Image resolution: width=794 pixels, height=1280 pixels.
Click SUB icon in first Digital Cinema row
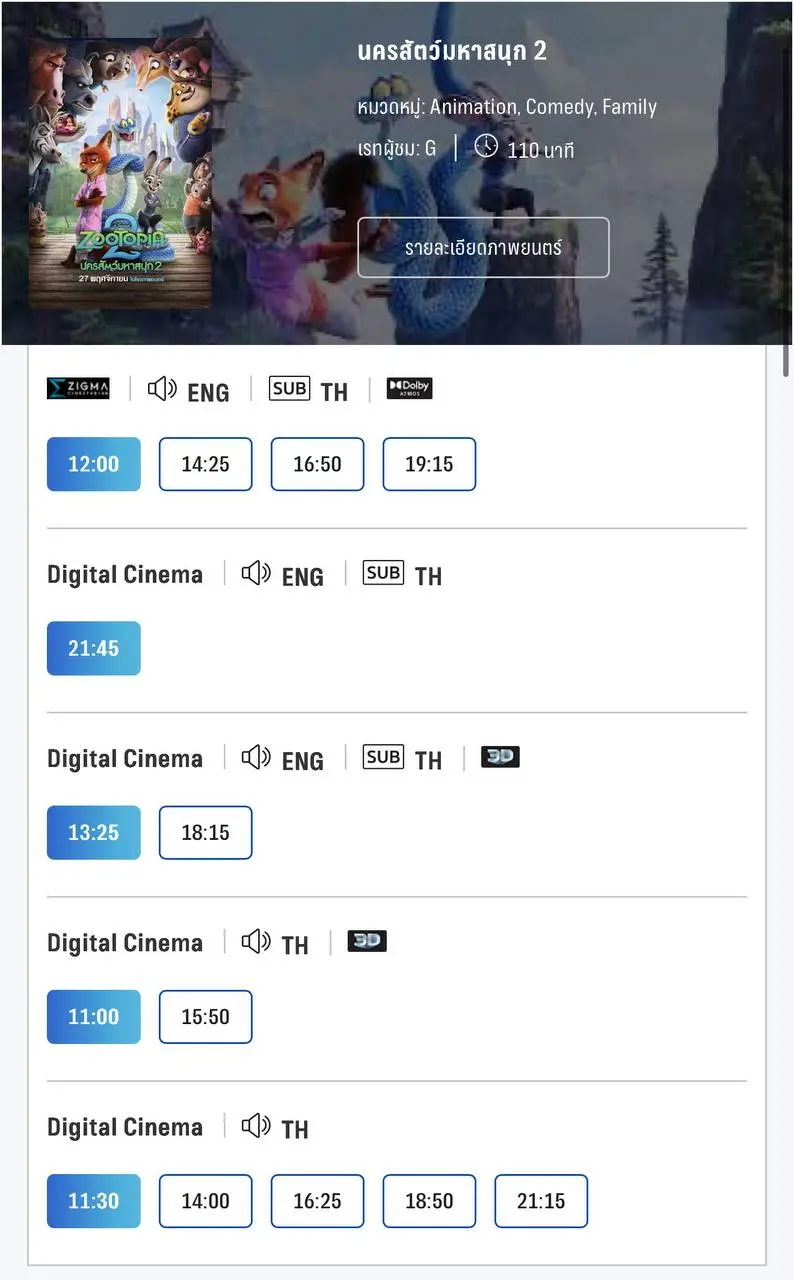pyautogui.click(x=383, y=573)
